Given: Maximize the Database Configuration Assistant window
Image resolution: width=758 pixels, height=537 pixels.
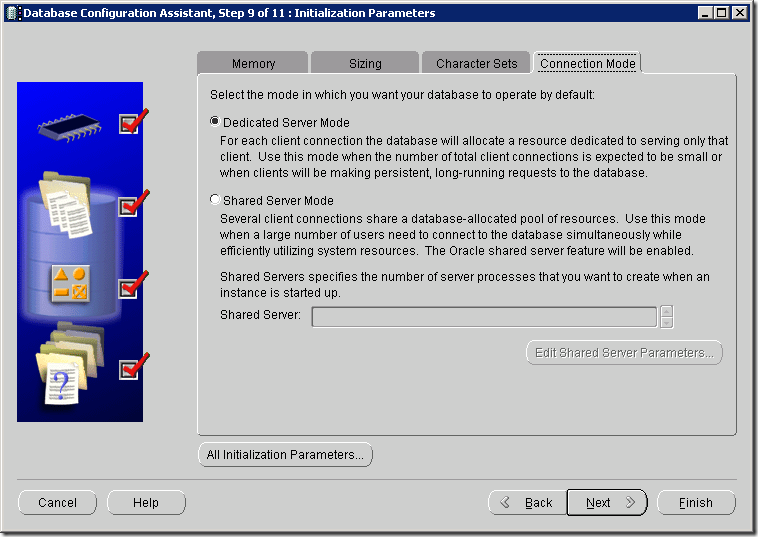Looking at the screenshot, I should tap(722, 13).
